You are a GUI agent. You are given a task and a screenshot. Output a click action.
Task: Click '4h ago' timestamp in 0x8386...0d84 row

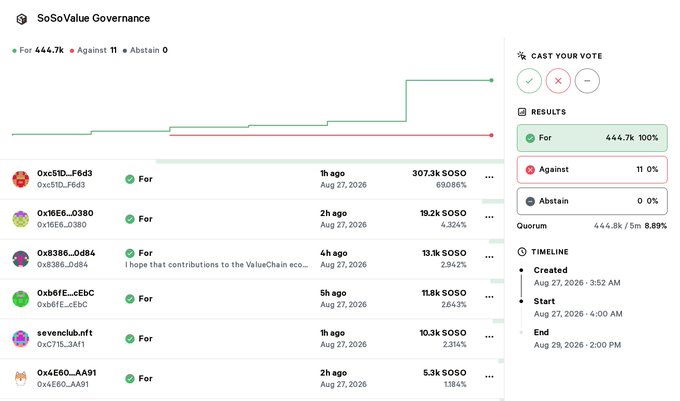coord(333,253)
